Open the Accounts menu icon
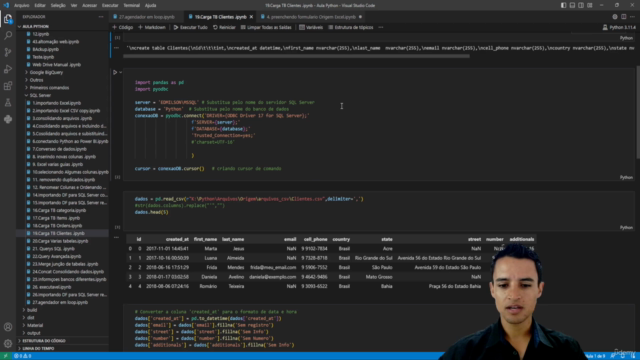Image resolution: width=640 pixels, height=360 pixels. 8,327
